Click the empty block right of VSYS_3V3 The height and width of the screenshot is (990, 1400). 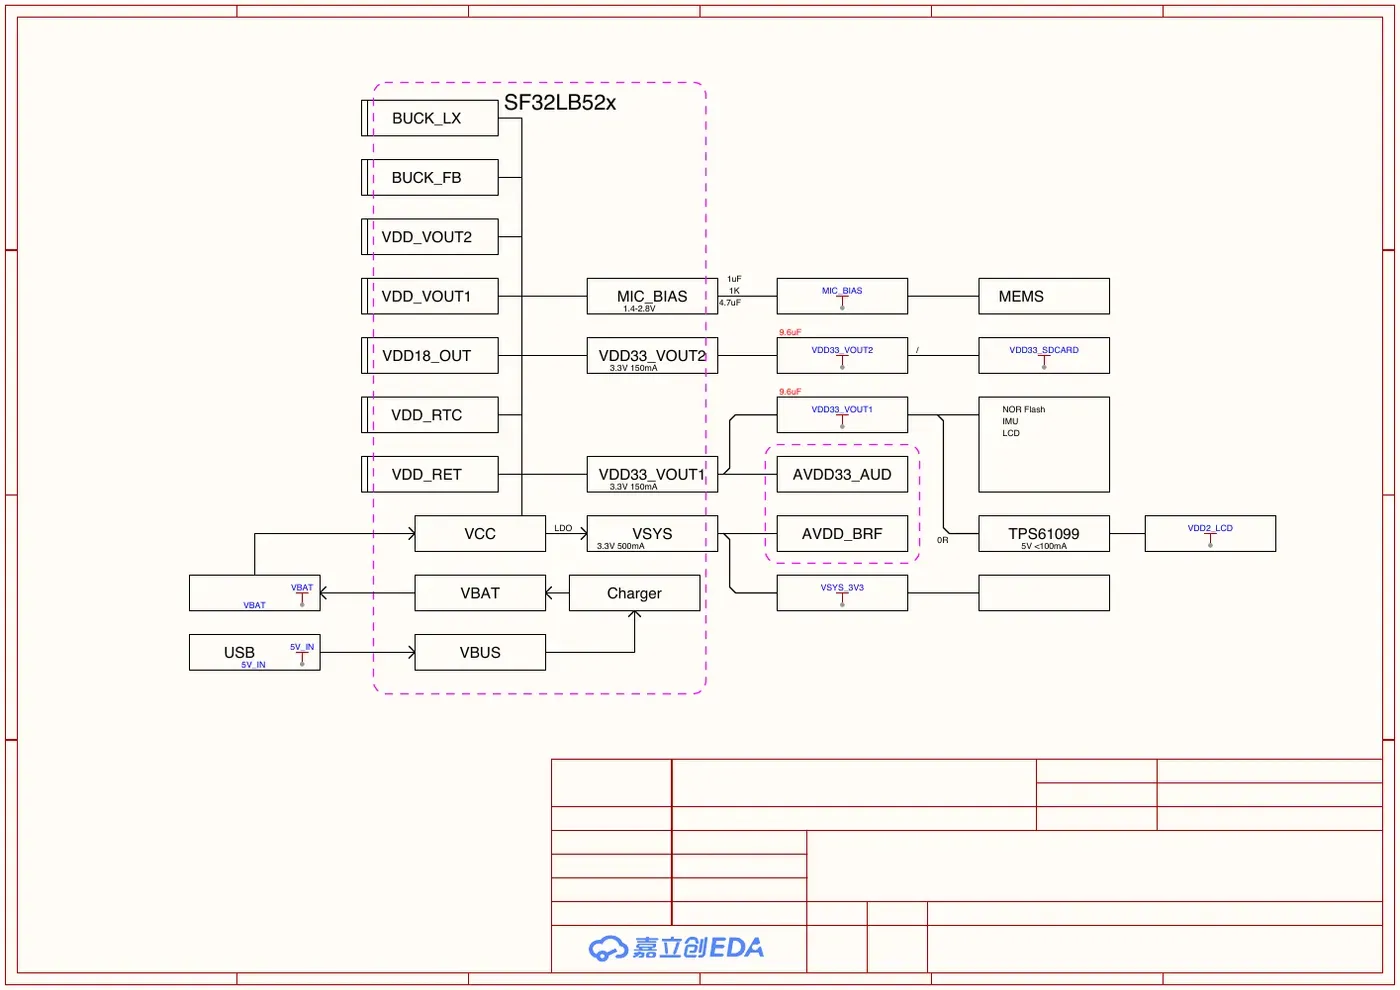pos(1044,593)
